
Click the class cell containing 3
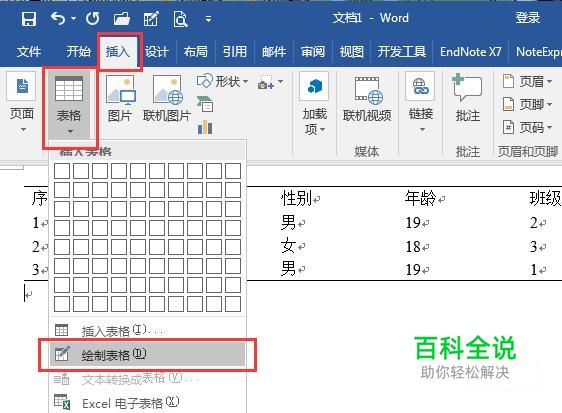(x=534, y=247)
